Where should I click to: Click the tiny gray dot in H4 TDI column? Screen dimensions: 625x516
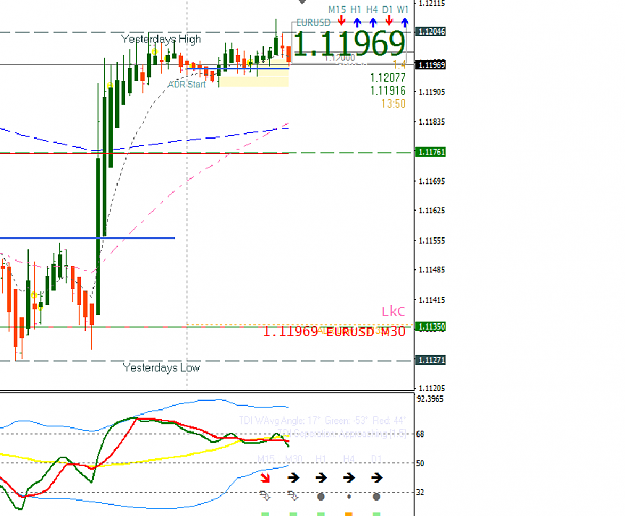(x=349, y=496)
